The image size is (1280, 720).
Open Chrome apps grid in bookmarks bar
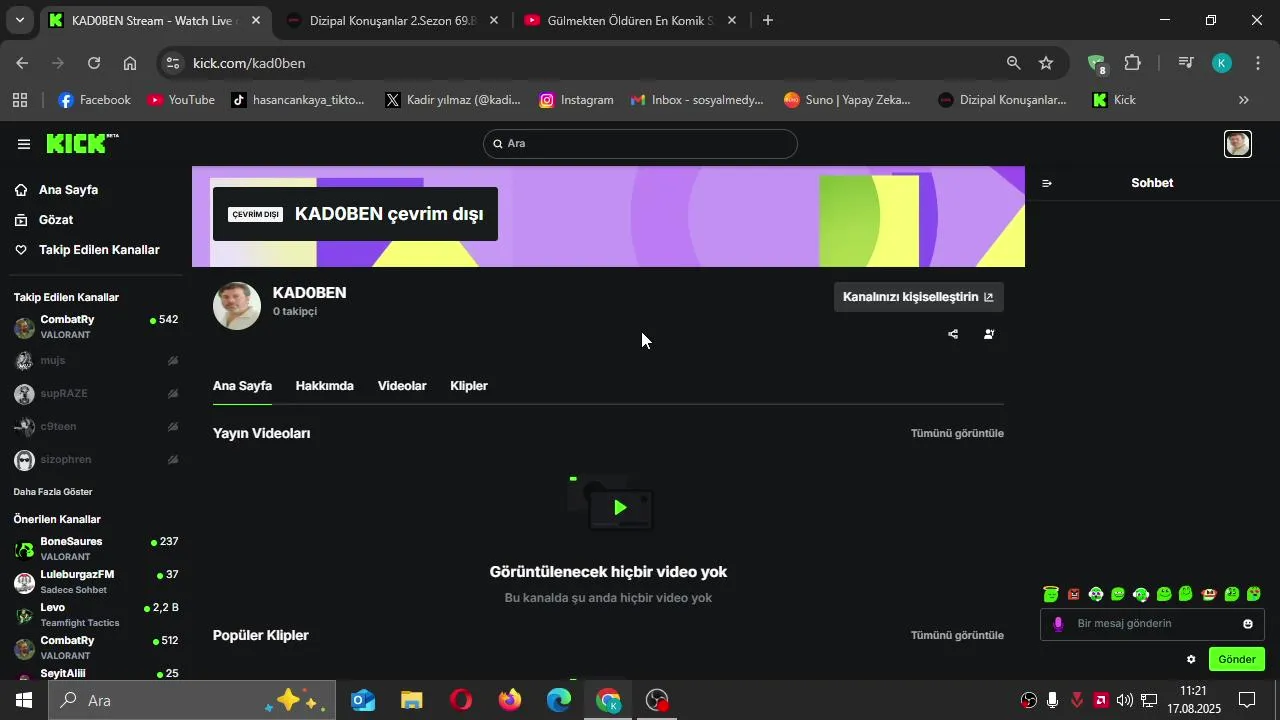[20, 100]
